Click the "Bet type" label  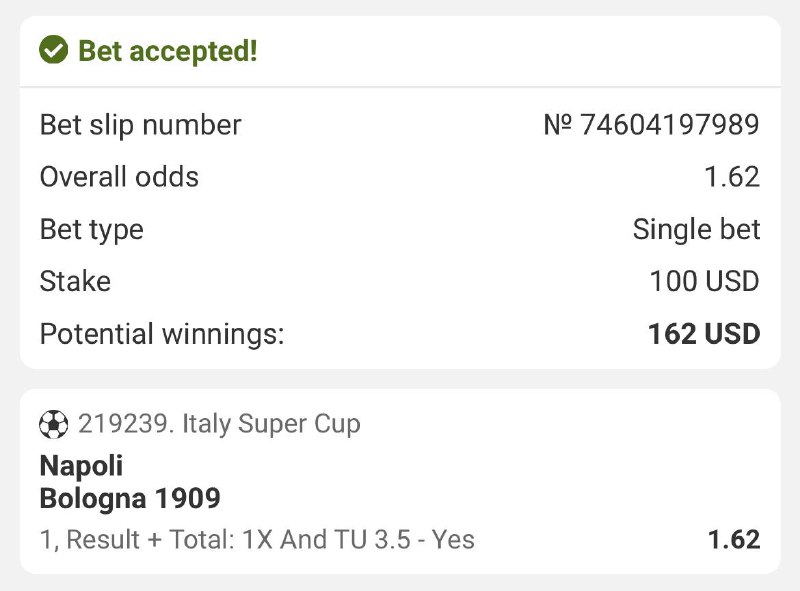pos(91,229)
